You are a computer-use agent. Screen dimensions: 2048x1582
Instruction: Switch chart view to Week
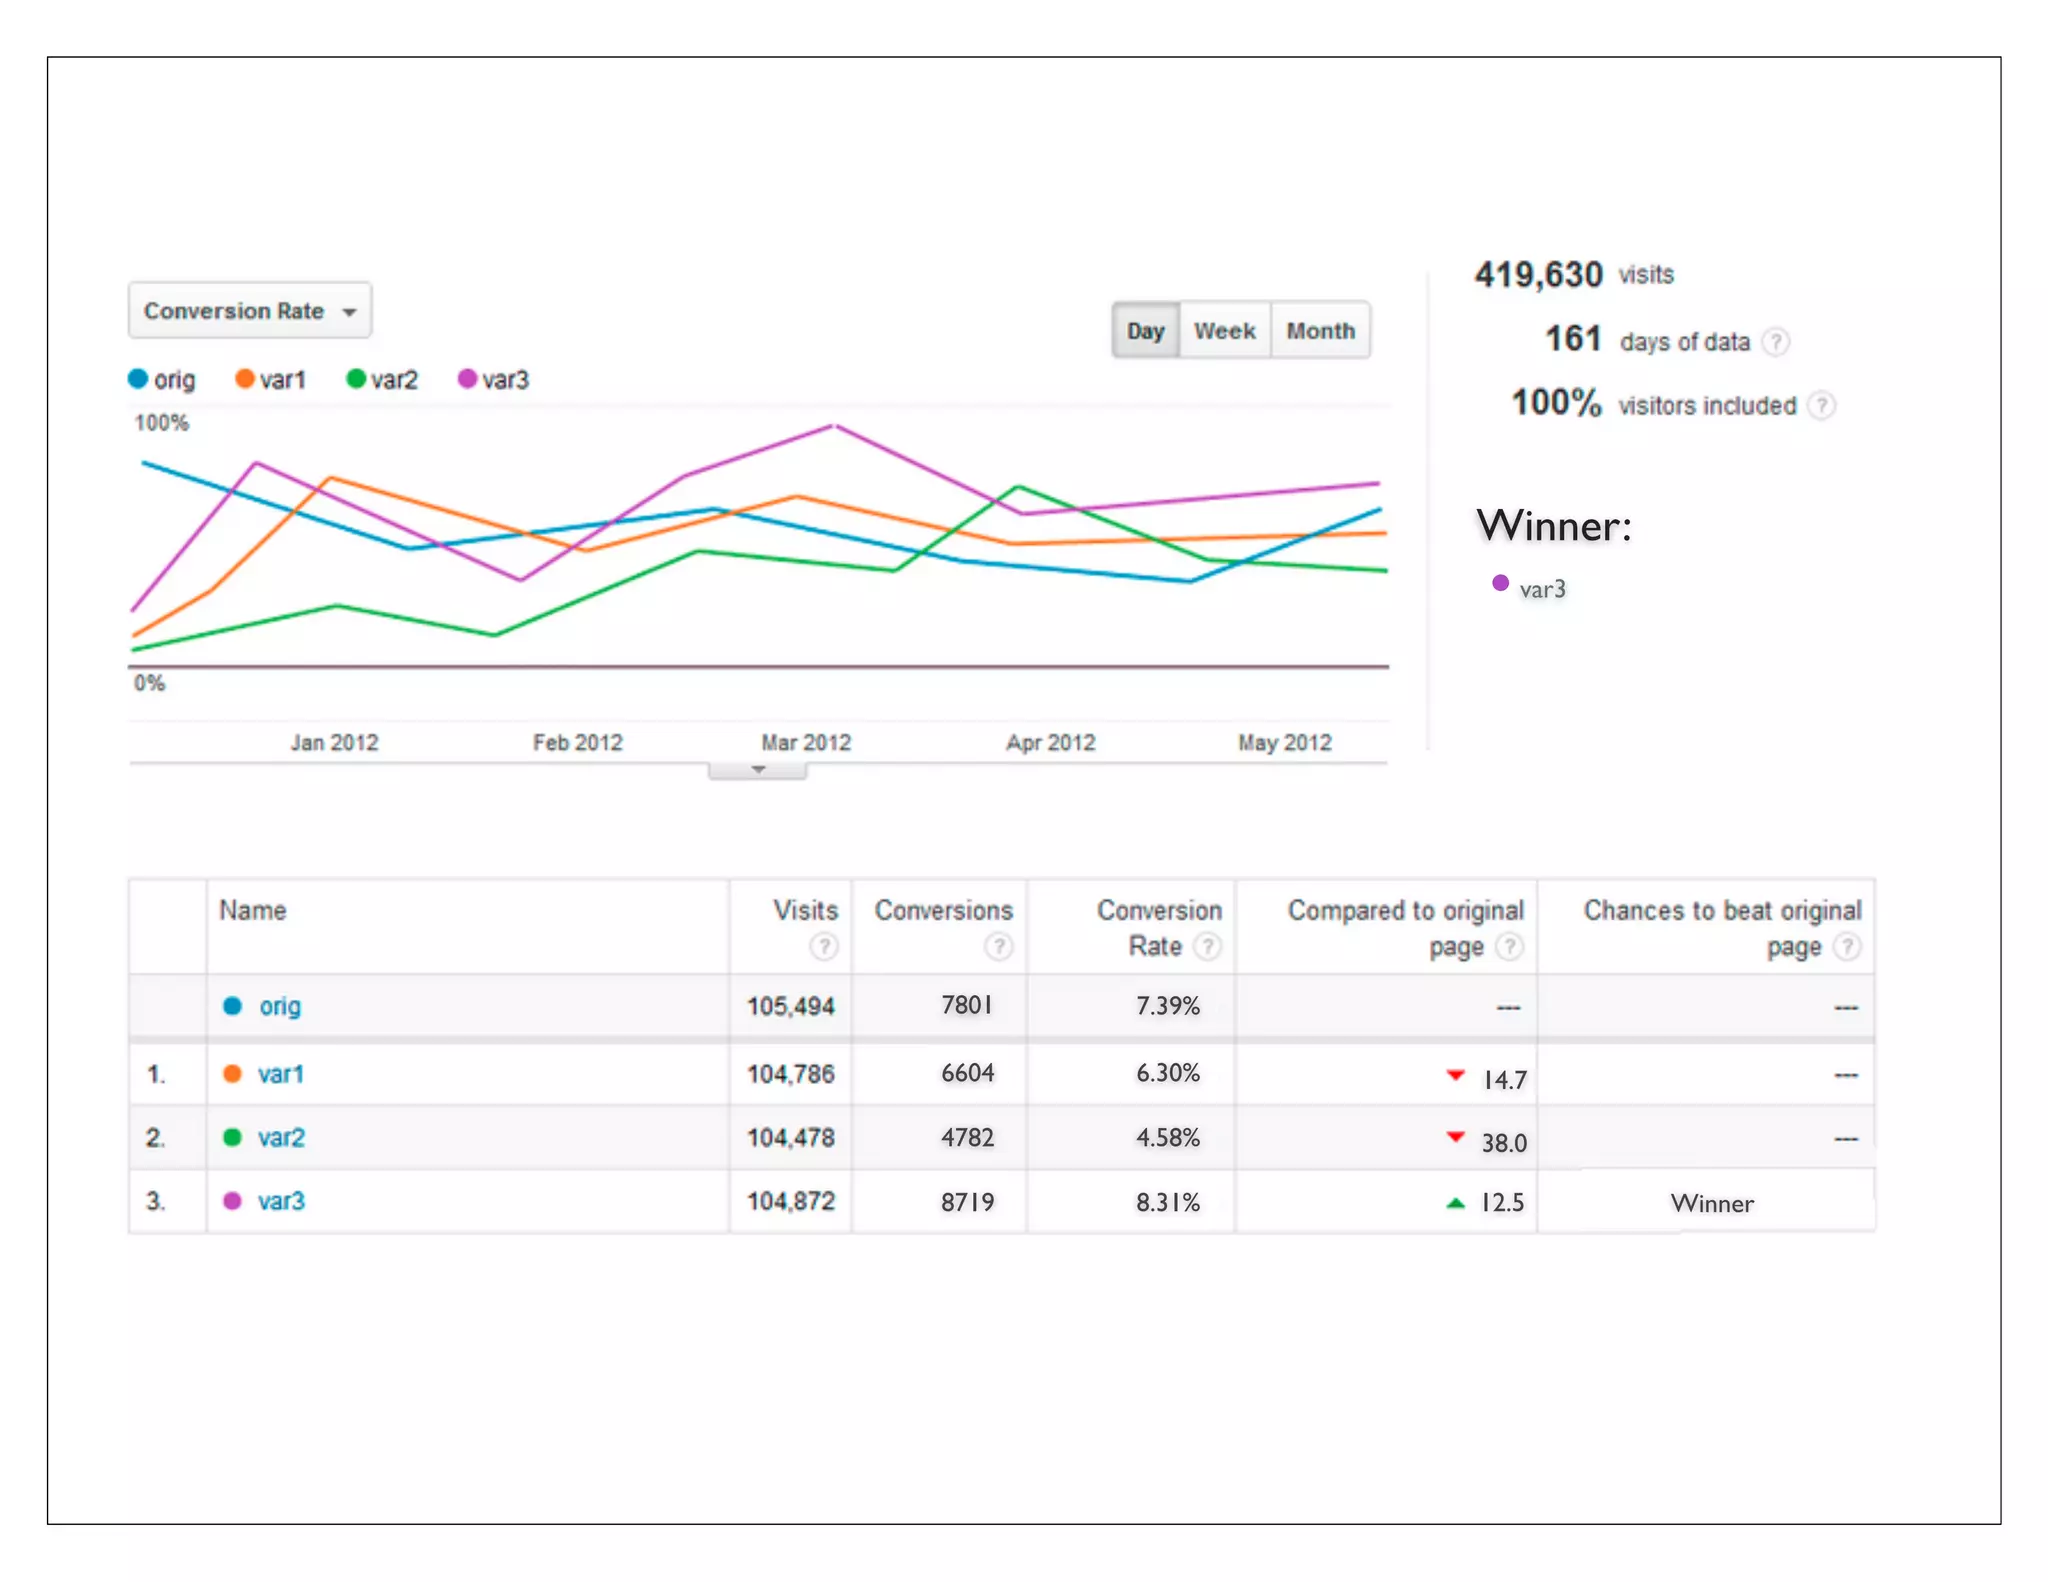pyautogui.click(x=1224, y=331)
